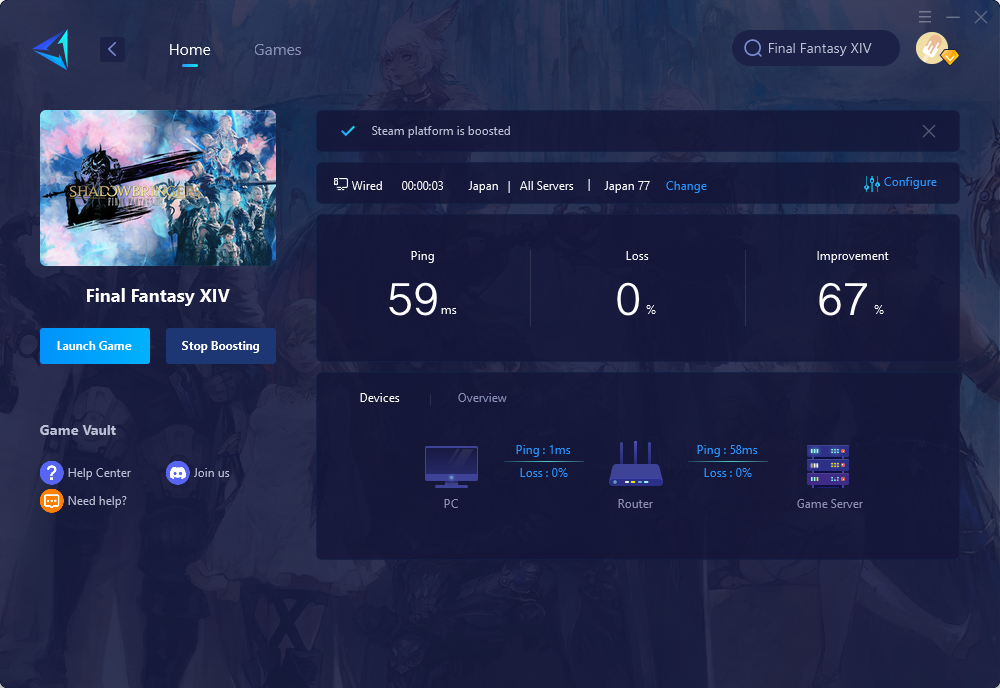
Task: Click the Router icon
Action: 636,464
